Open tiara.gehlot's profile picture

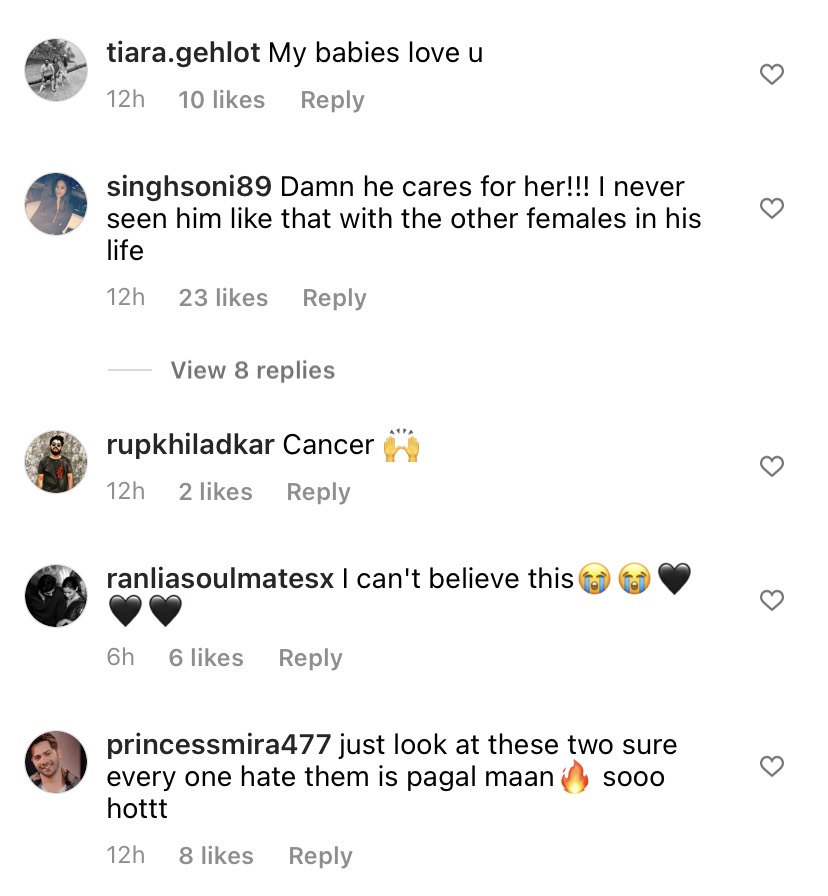(x=56, y=70)
